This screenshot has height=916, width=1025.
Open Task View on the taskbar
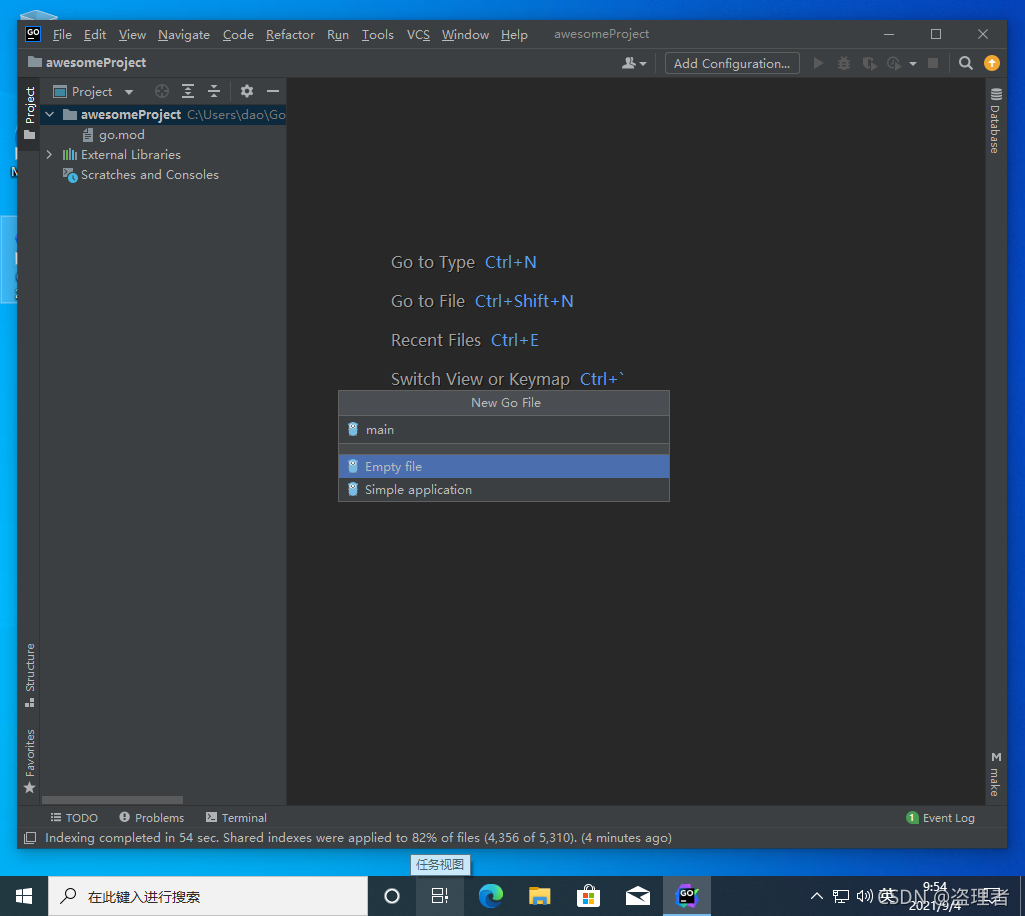pos(440,896)
